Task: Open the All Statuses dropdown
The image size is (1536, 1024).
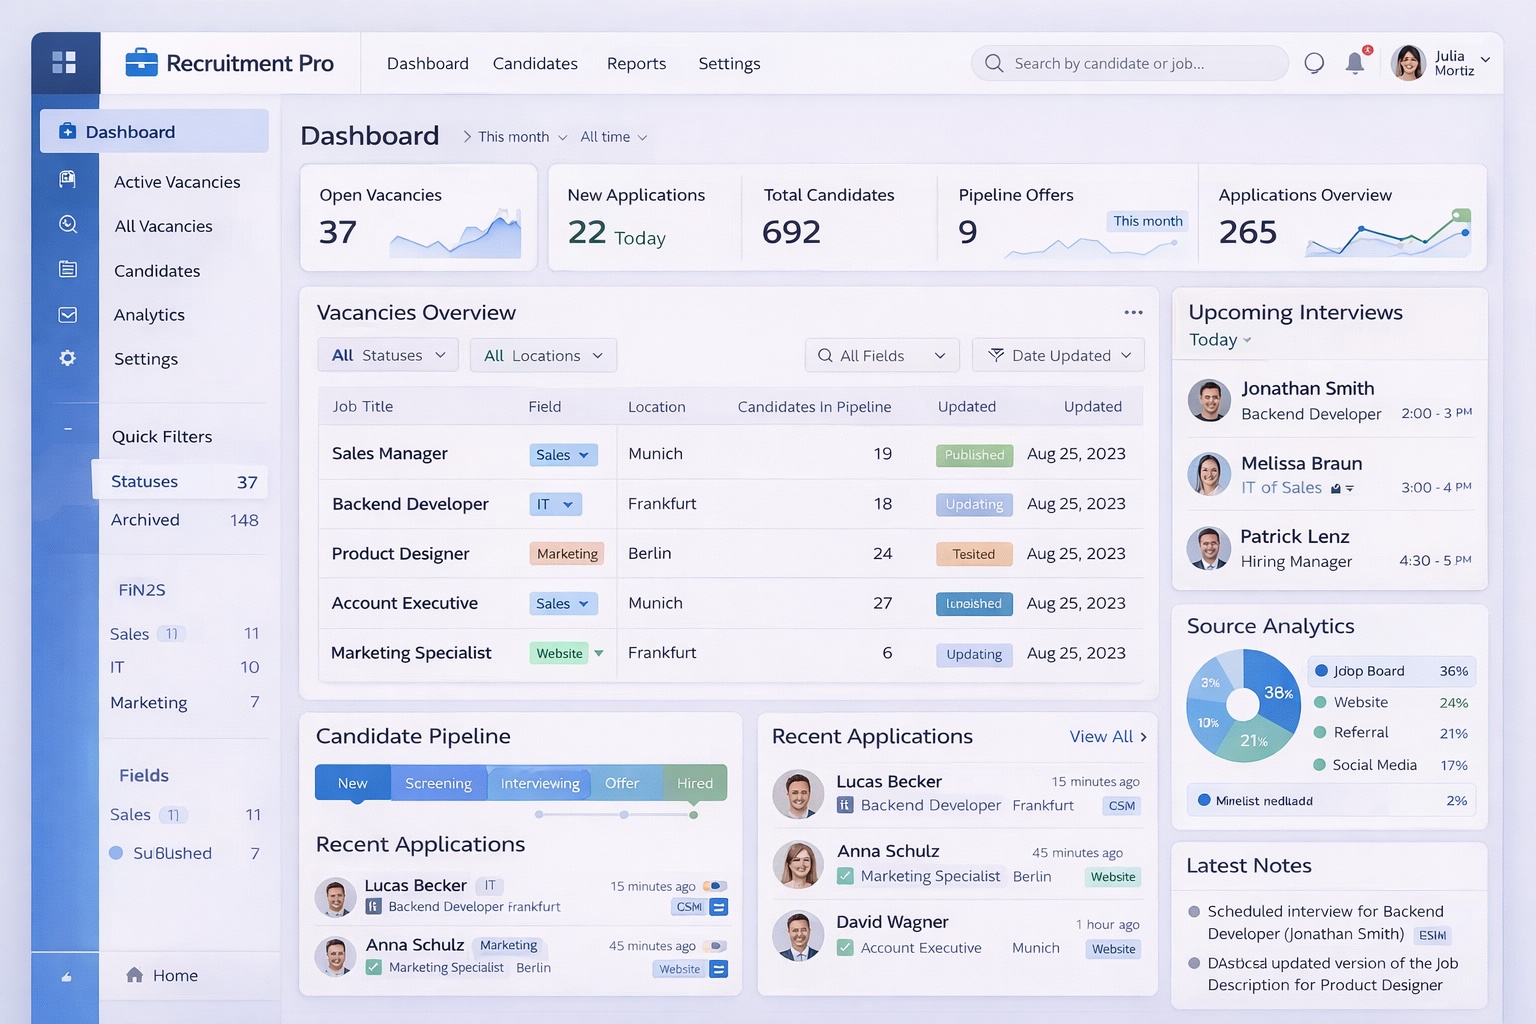Action: click(387, 355)
